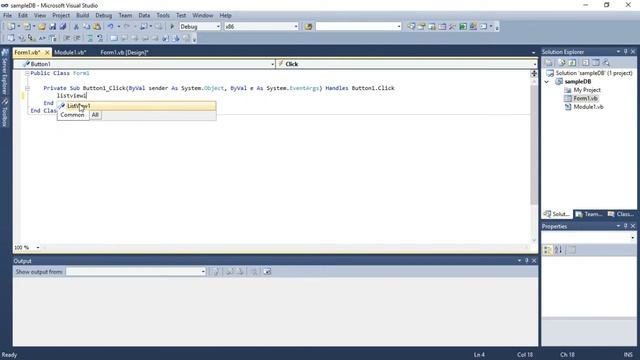Close the Output panel
Image resolution: width=640 pixels, height=360 pixels.
click(534, 260)
